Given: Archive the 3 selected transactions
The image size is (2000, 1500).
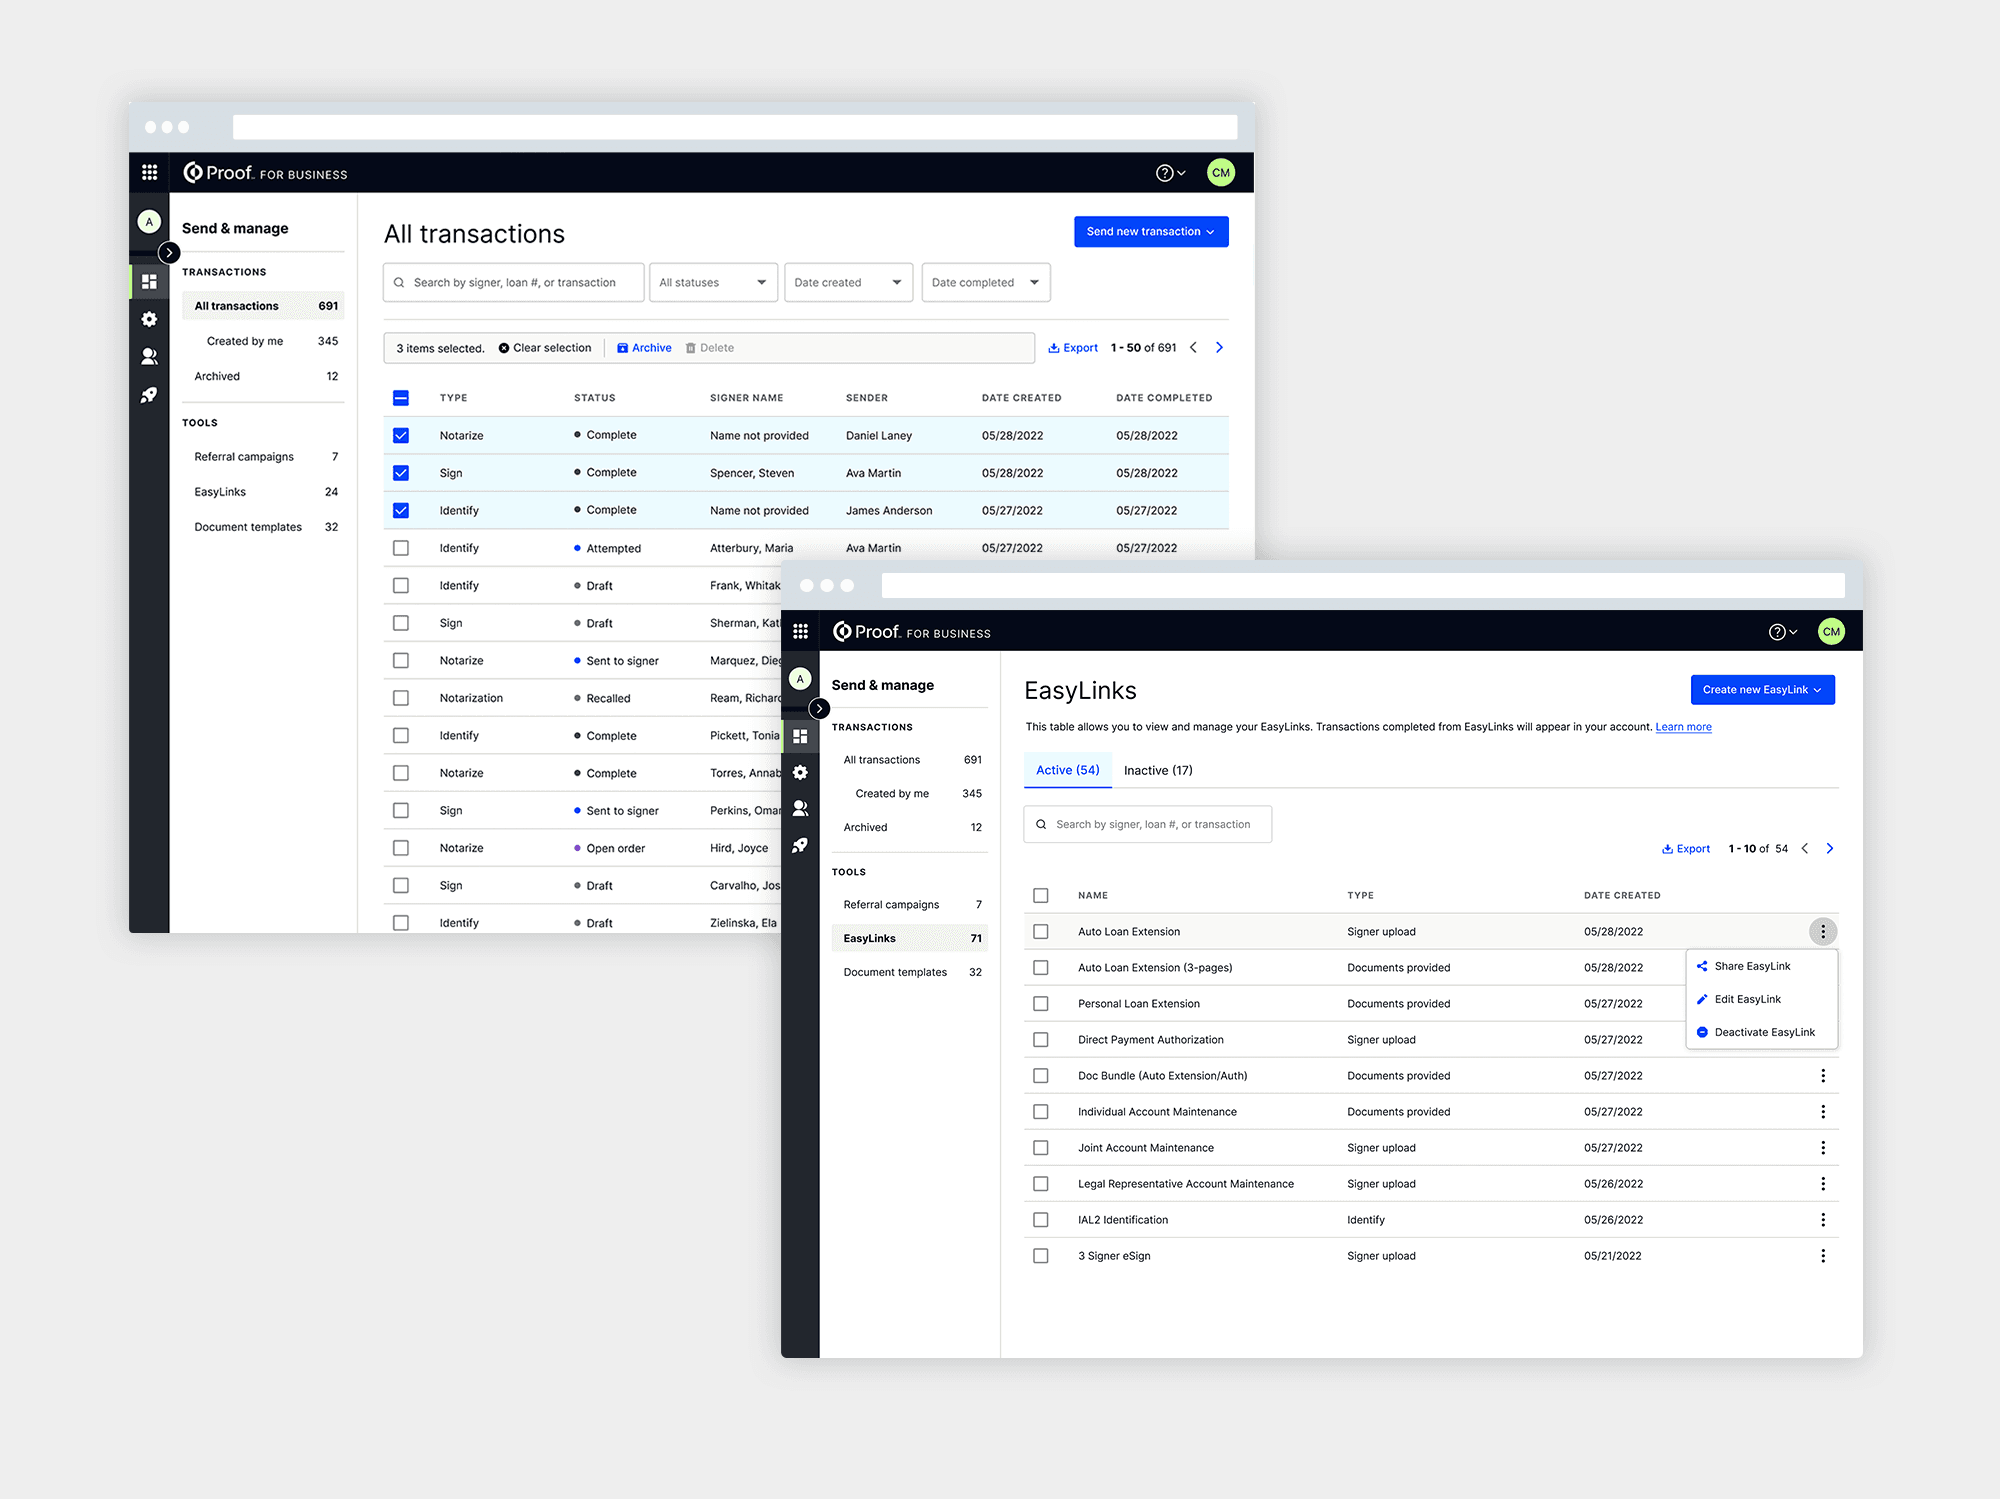Looking at the screenshot, I should click(x=644, y=348).
